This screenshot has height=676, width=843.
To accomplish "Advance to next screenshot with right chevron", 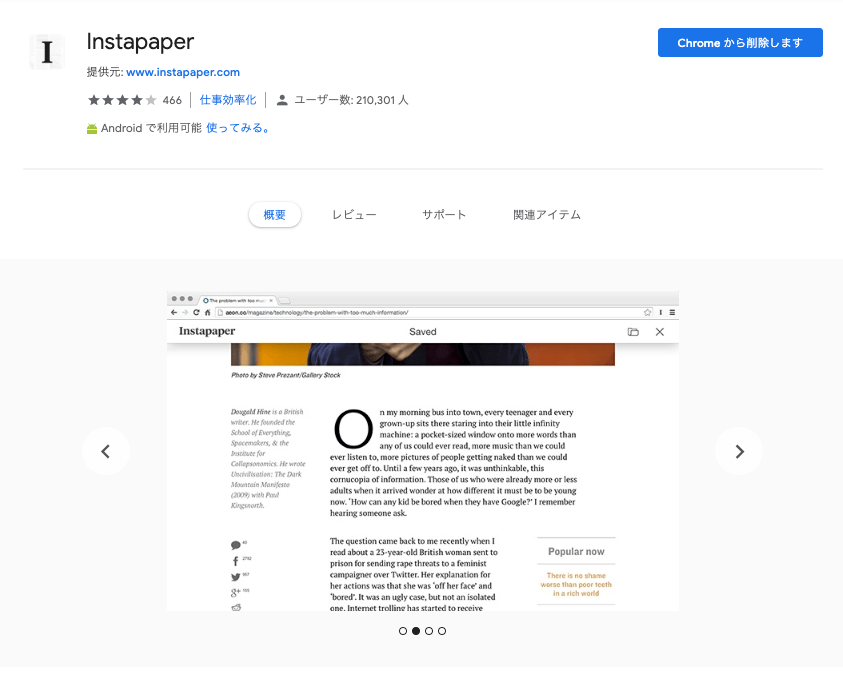I will point(739,451).
